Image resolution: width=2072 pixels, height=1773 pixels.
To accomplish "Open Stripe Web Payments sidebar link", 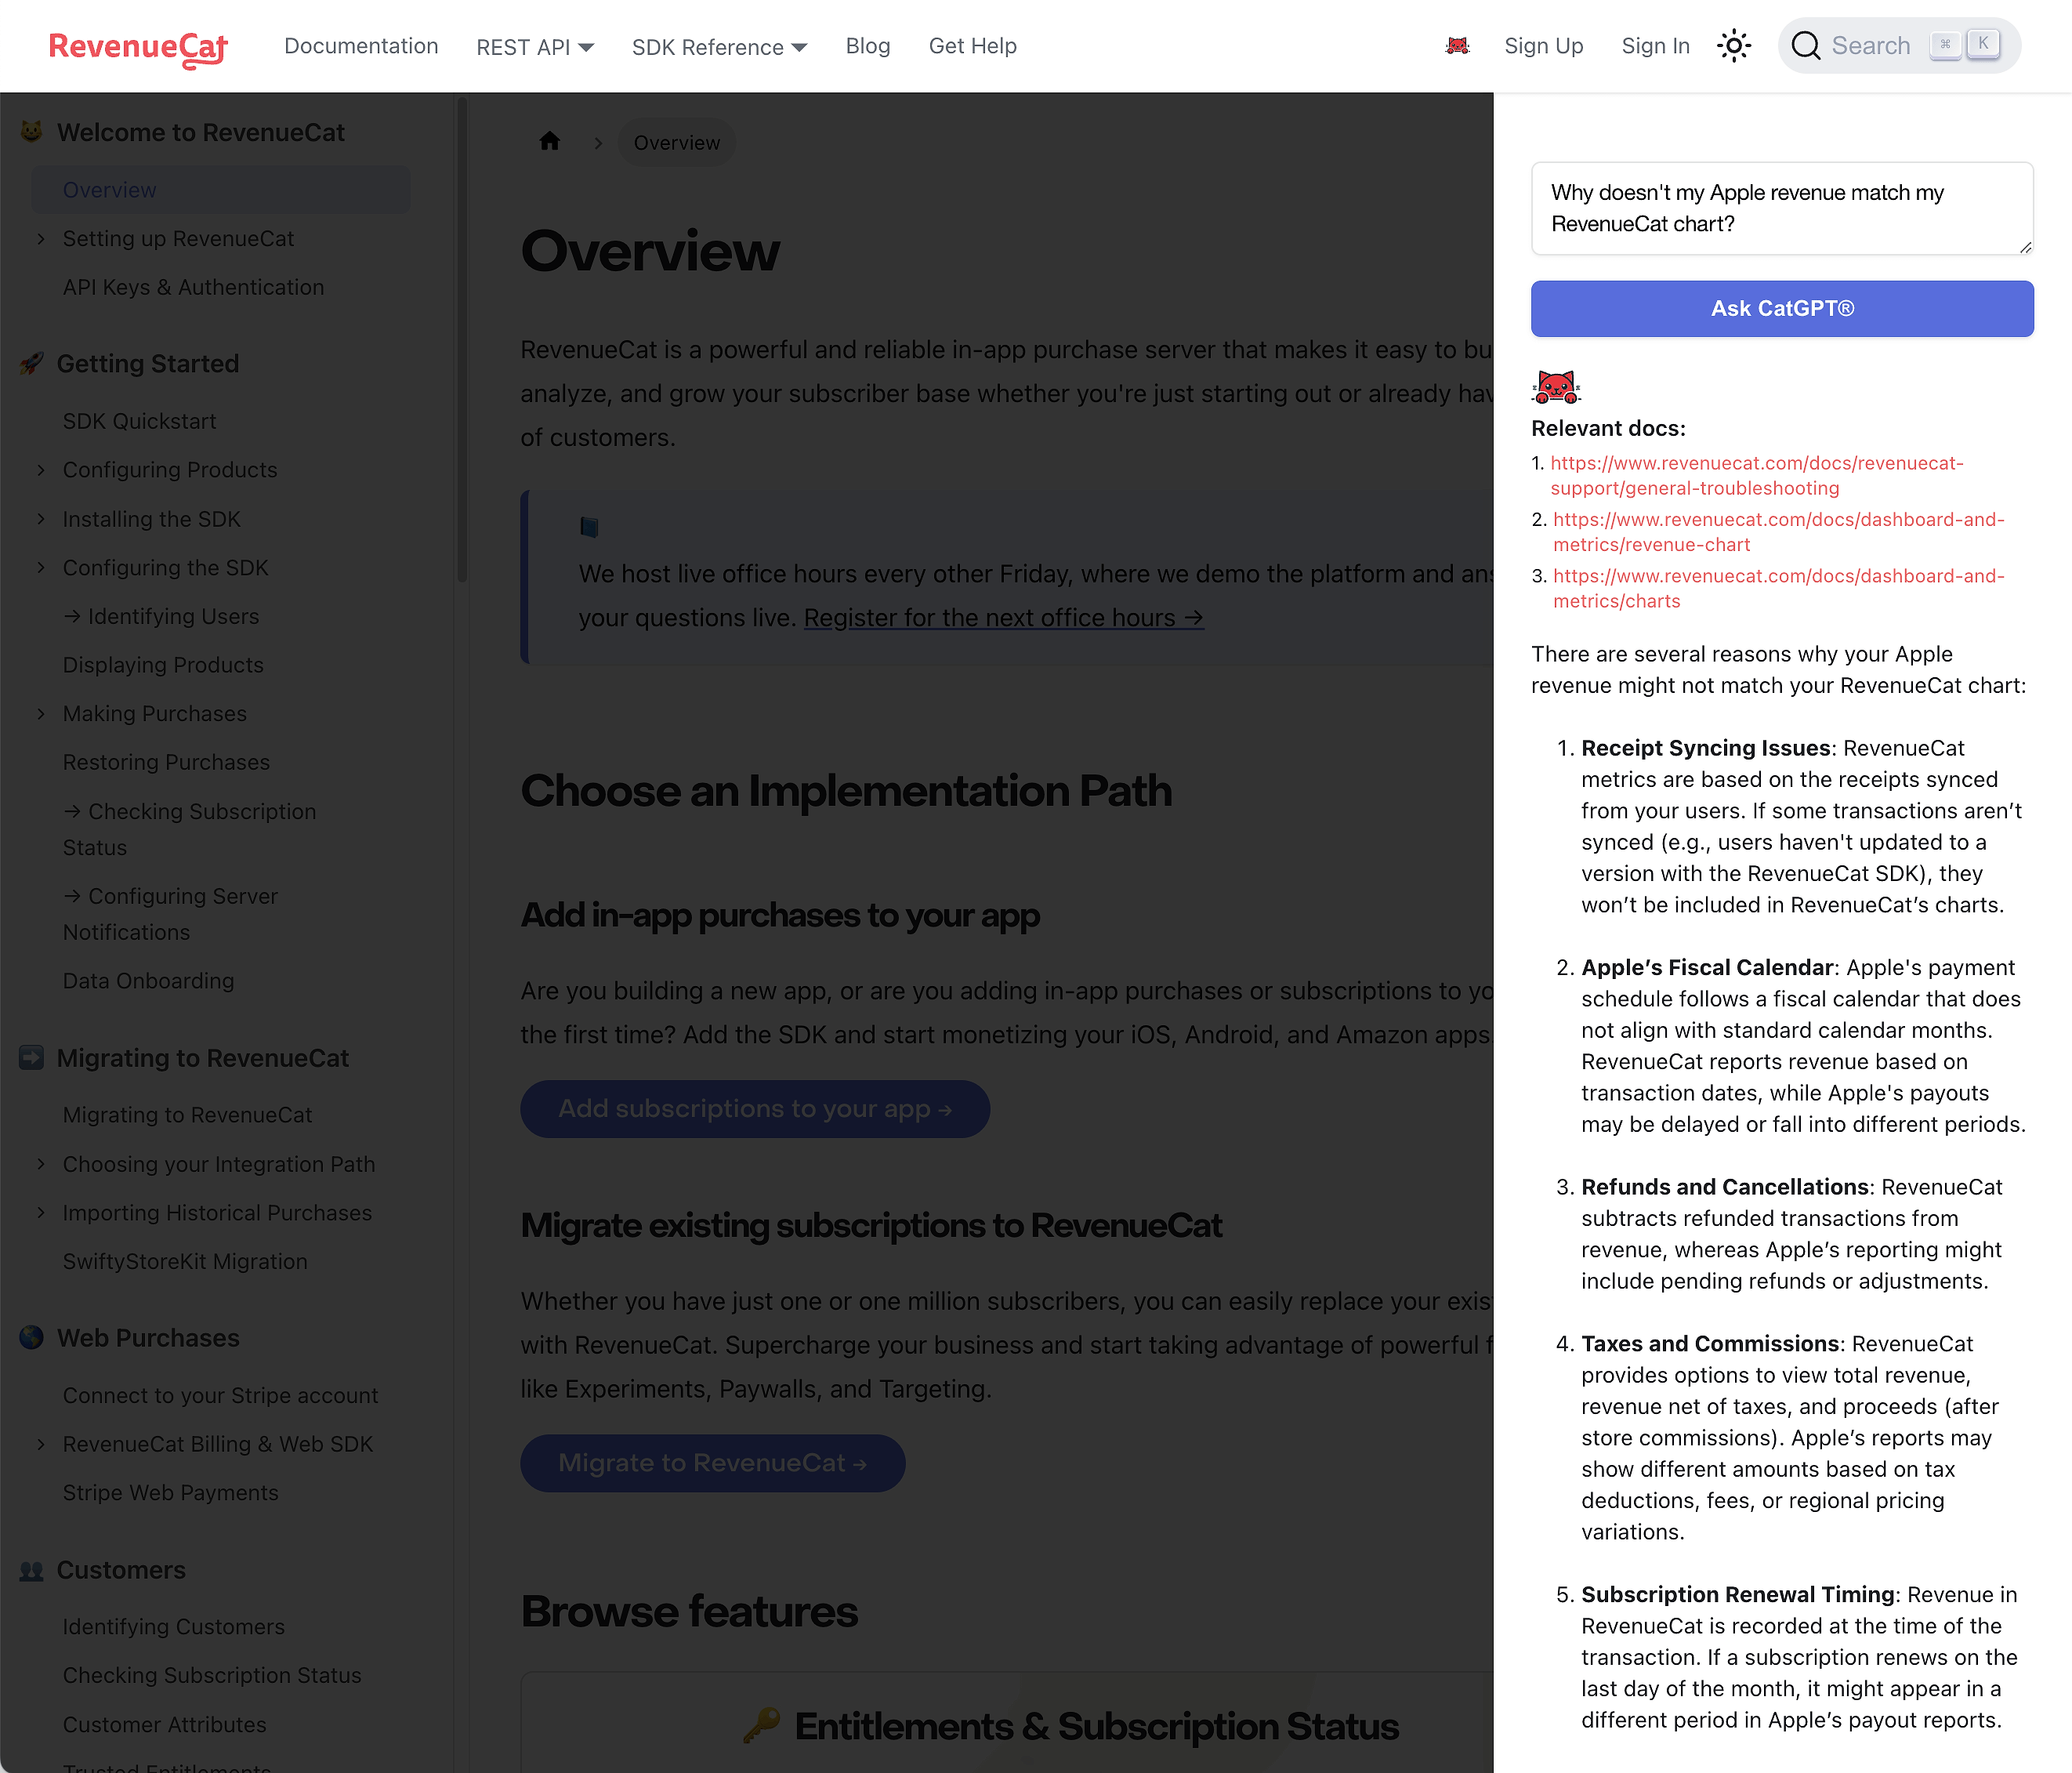I will (x=171, y=1493).
